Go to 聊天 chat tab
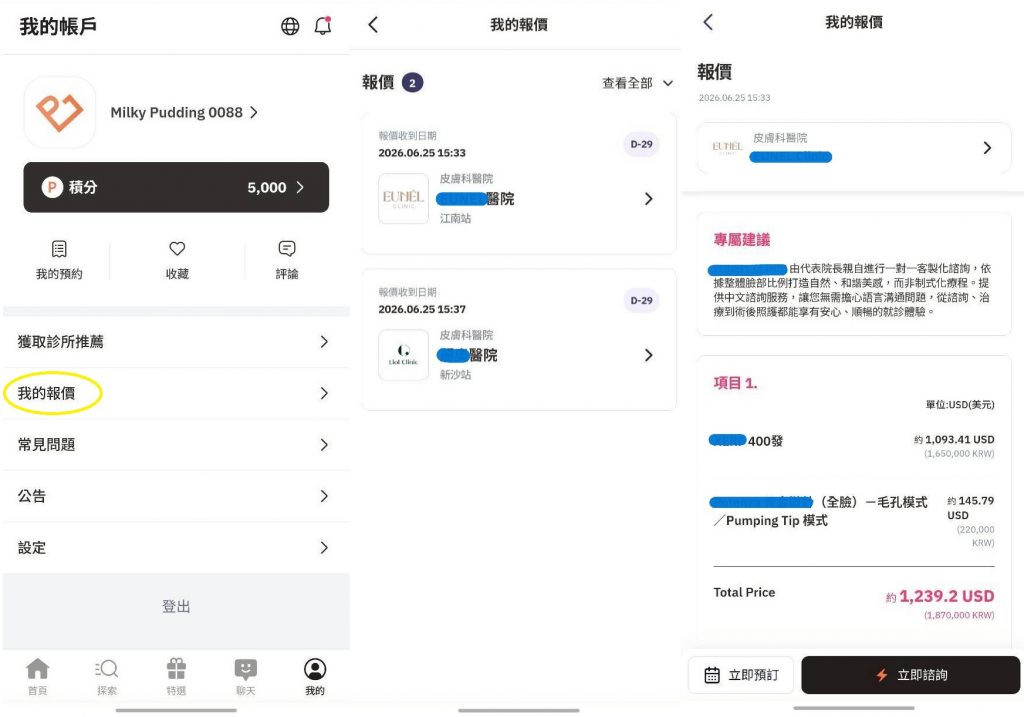This screenshot has height=717, width=1024. (246, 677)
